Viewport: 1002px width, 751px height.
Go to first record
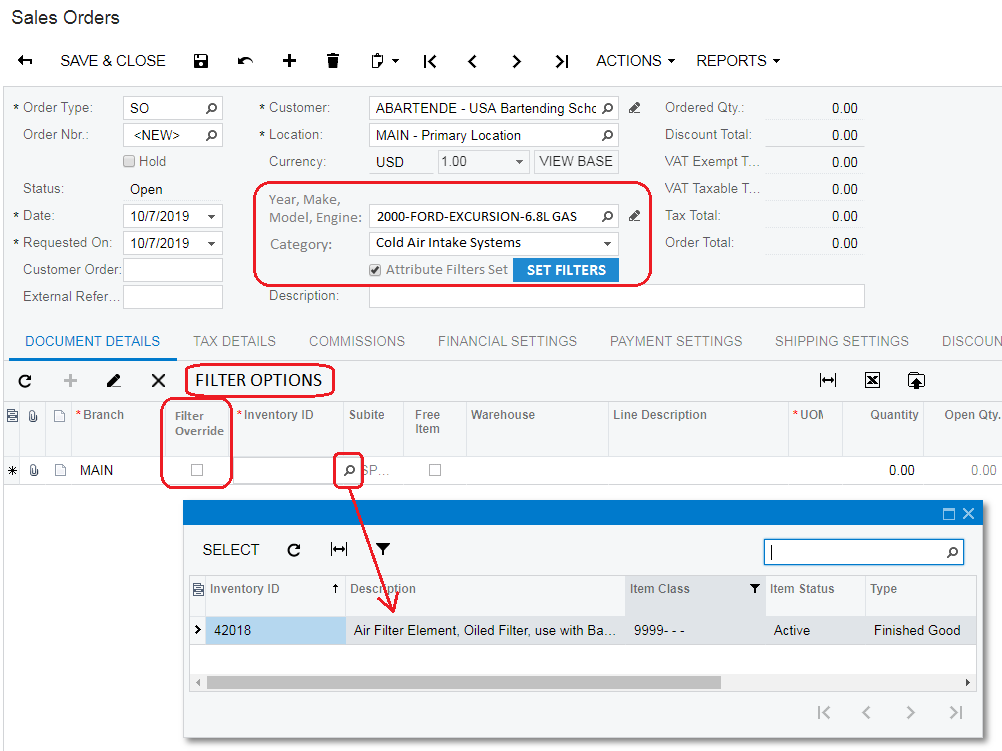pyautogui.click(x=430, y=61)
